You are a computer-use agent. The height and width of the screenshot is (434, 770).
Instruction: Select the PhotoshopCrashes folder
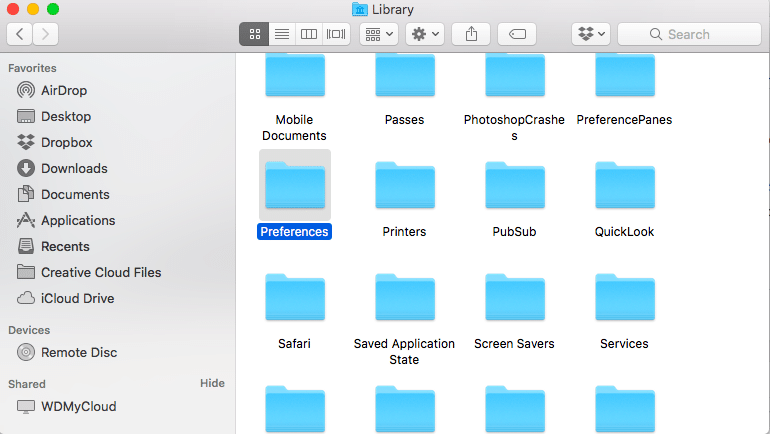click(515, 76)
